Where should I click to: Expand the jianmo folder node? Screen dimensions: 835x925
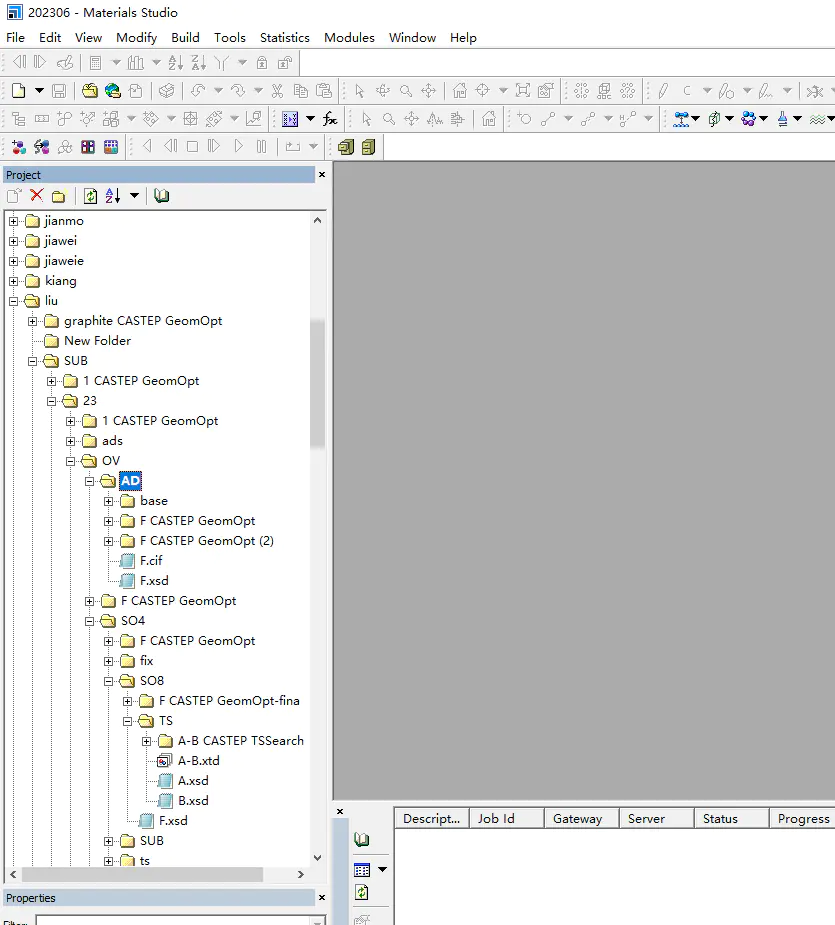[x=14, y=221]
